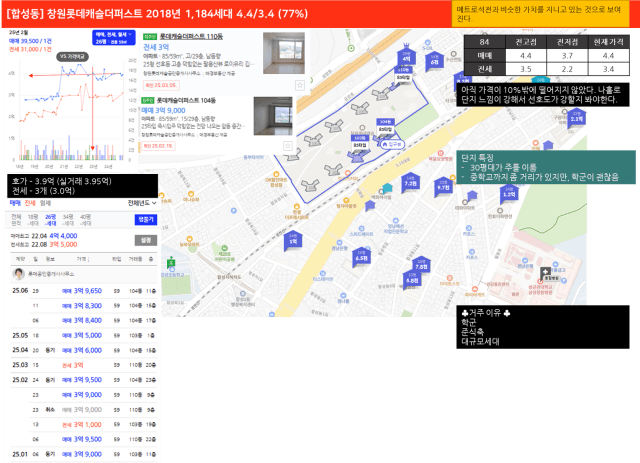Viewport: 640px width, 463px height.
Task: Switch to the 매매 tab
Action: pos(15,203)
